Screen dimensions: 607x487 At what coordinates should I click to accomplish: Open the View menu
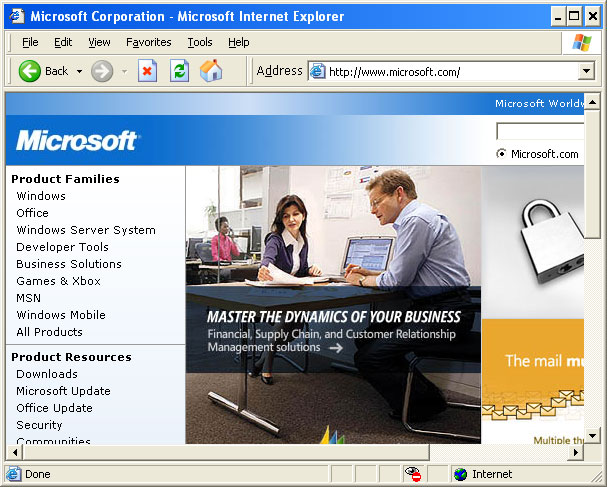pos(99,42)
